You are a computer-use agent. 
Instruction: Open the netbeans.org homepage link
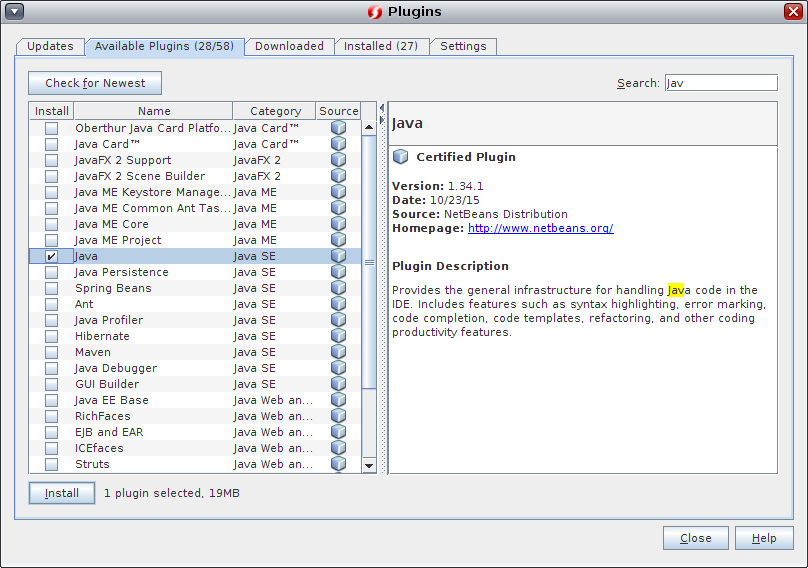click(541, 228)
